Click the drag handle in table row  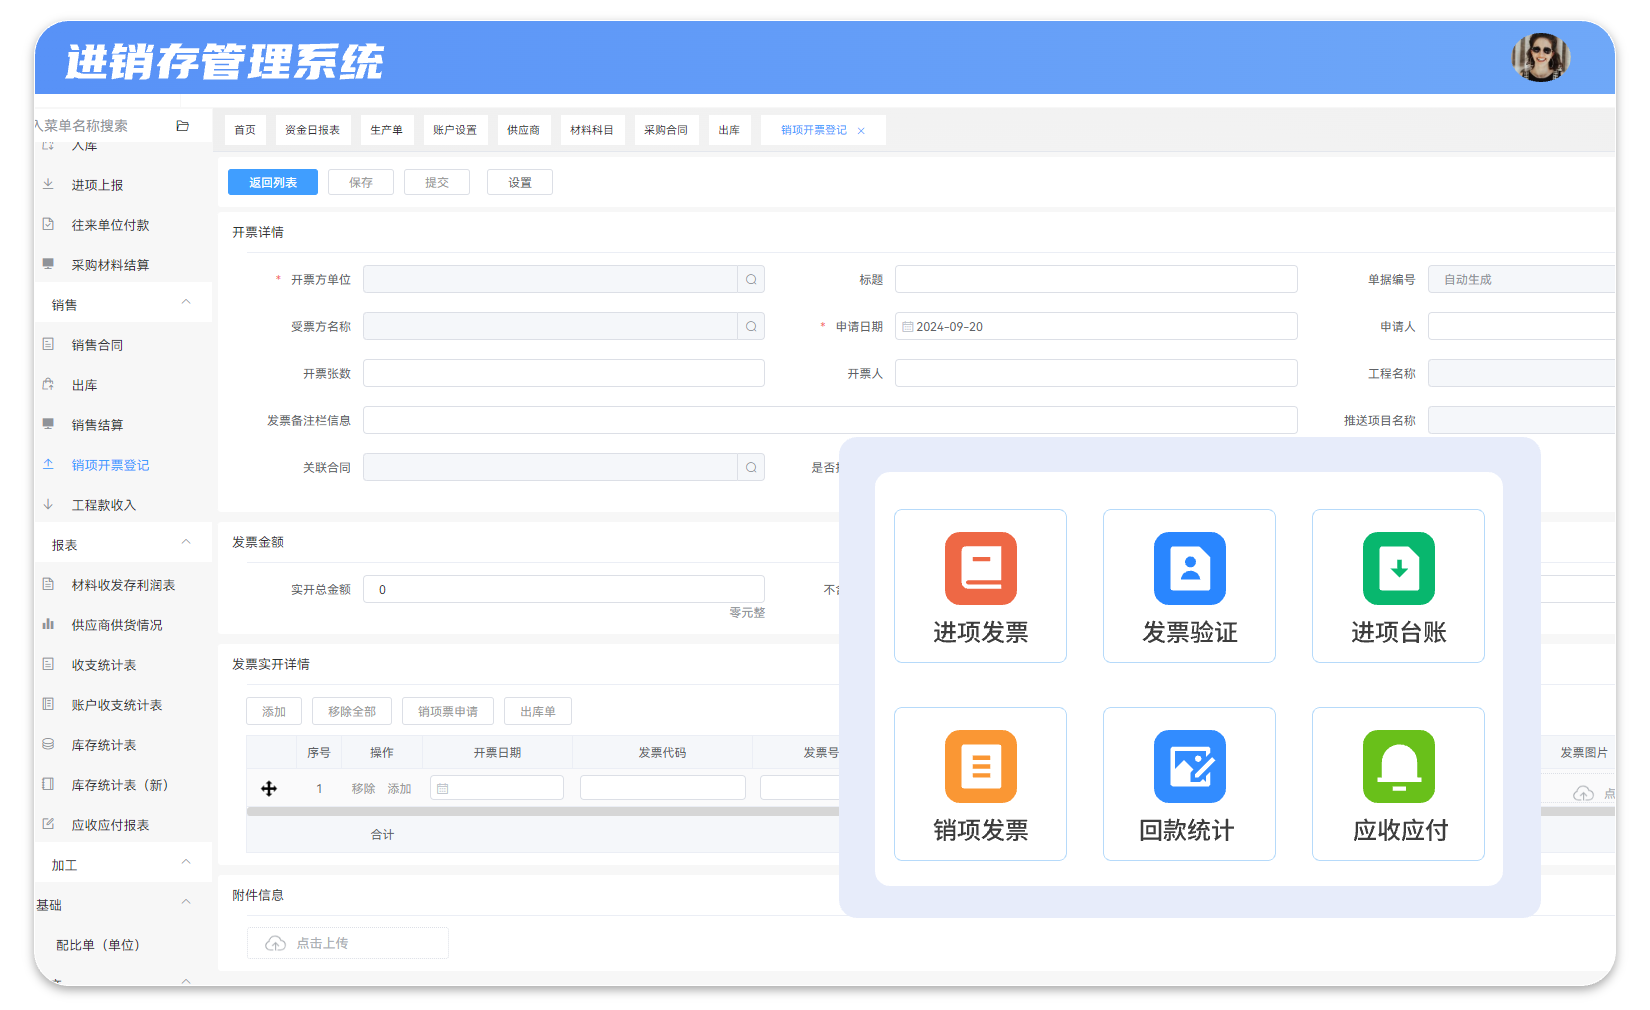pyautogui.click(x=269, y=789)
